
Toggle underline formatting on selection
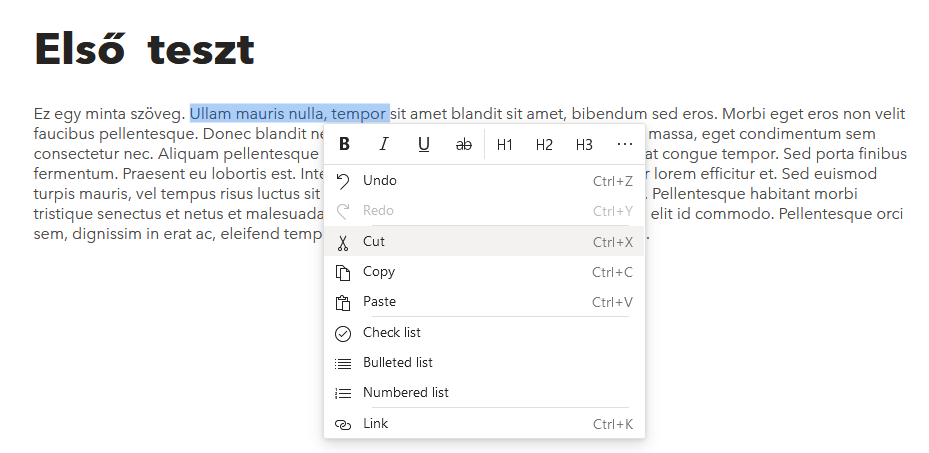pyautogui.click(x=424, y=144)
